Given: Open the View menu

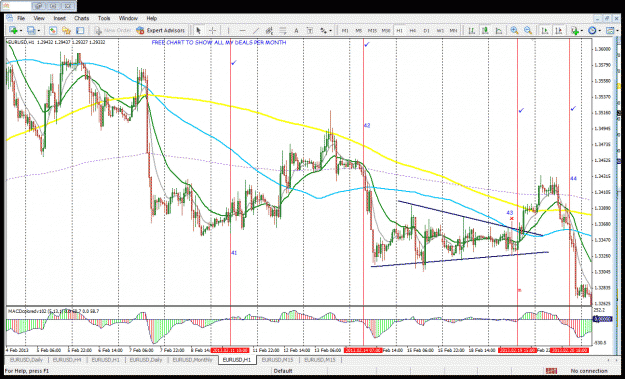Looking at the screenshot, I should 39,18.
